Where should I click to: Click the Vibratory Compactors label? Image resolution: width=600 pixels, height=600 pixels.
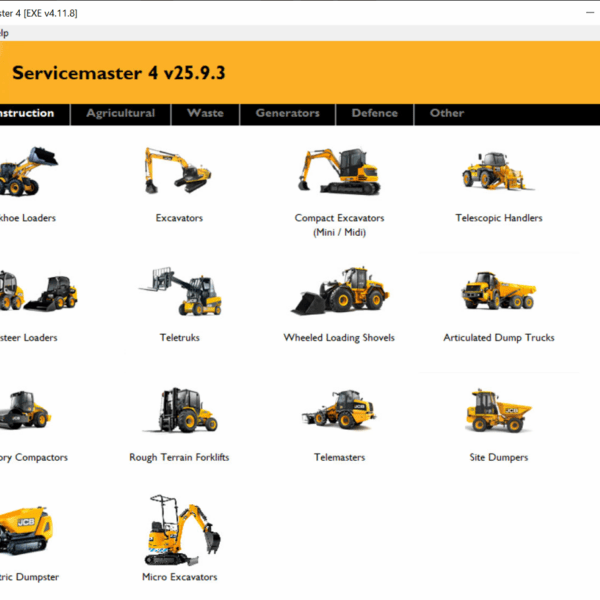click(x=34, y=458)
